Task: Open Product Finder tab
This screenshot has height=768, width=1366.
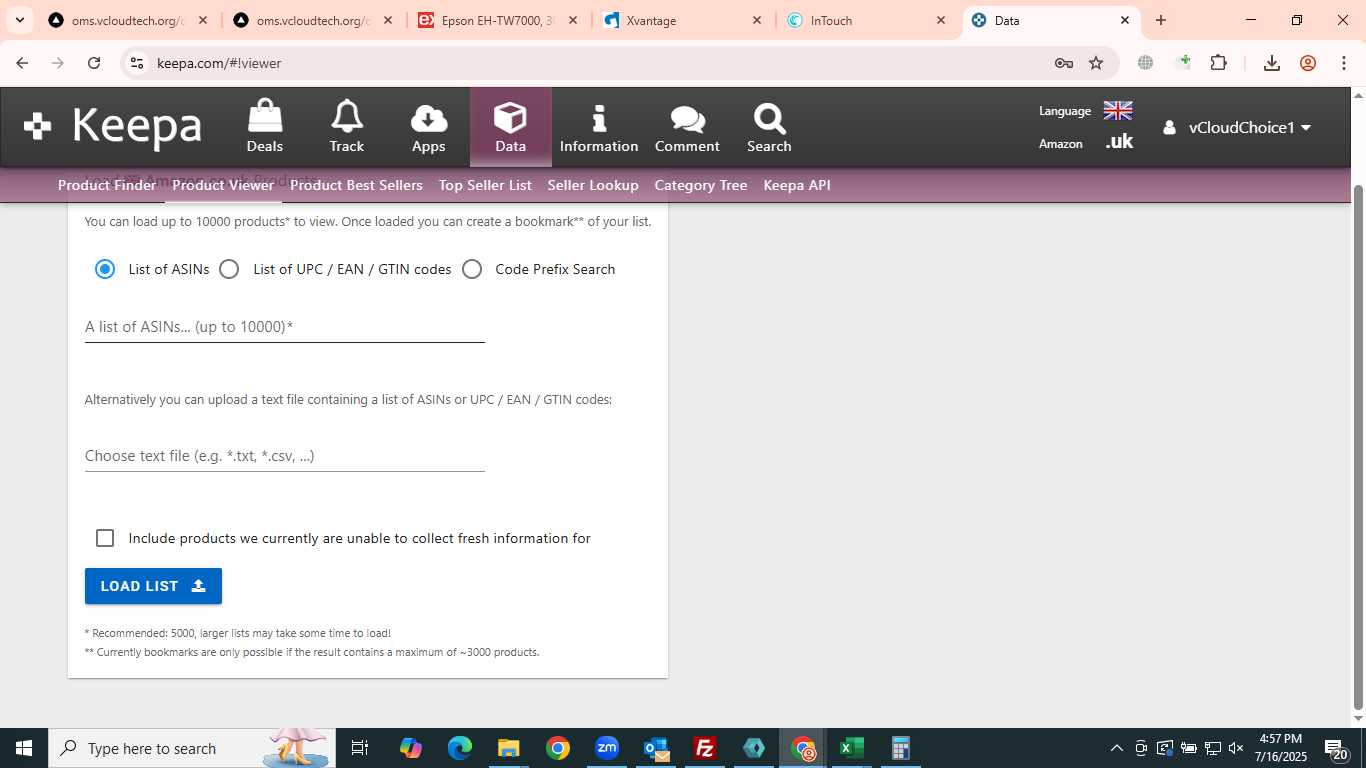Action: click(x=107, y=185)
